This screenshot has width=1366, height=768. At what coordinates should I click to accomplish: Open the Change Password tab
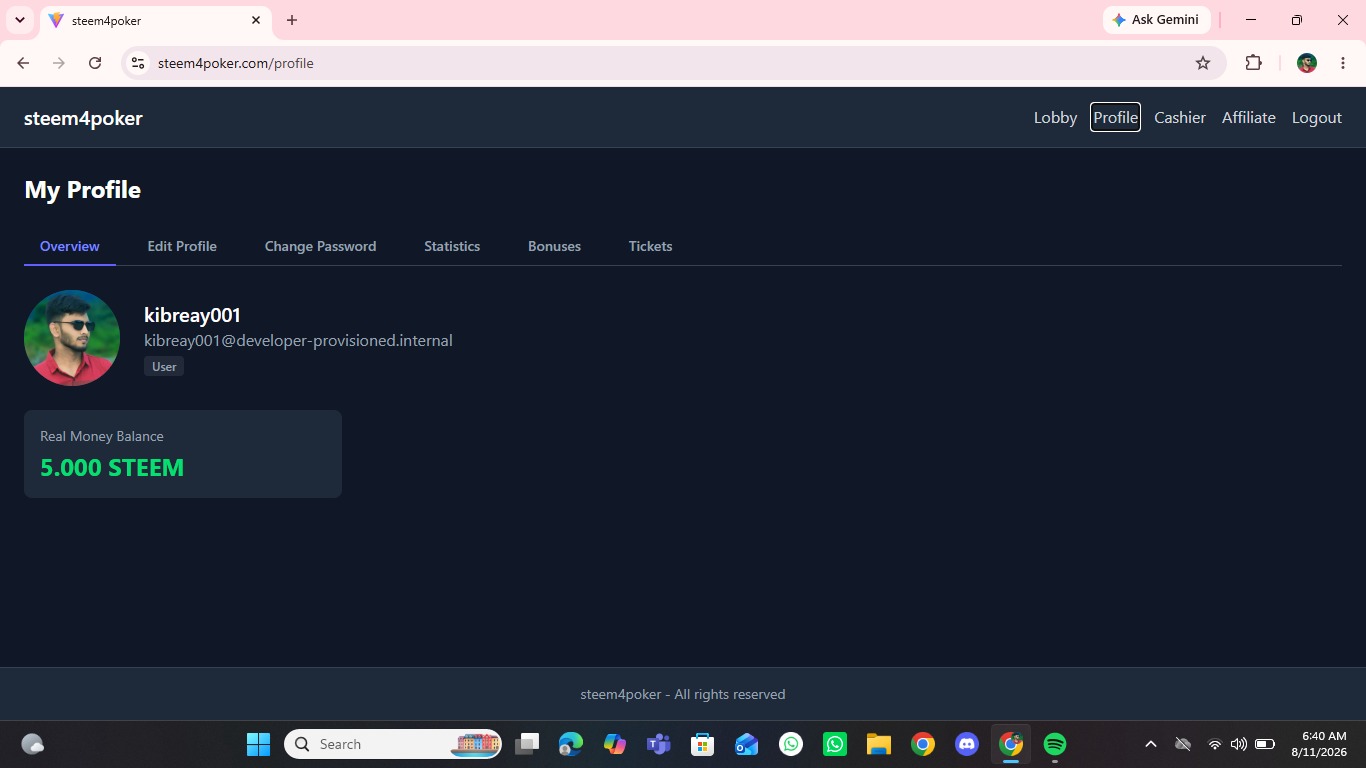pyautogui.click(x=320, y=246)
